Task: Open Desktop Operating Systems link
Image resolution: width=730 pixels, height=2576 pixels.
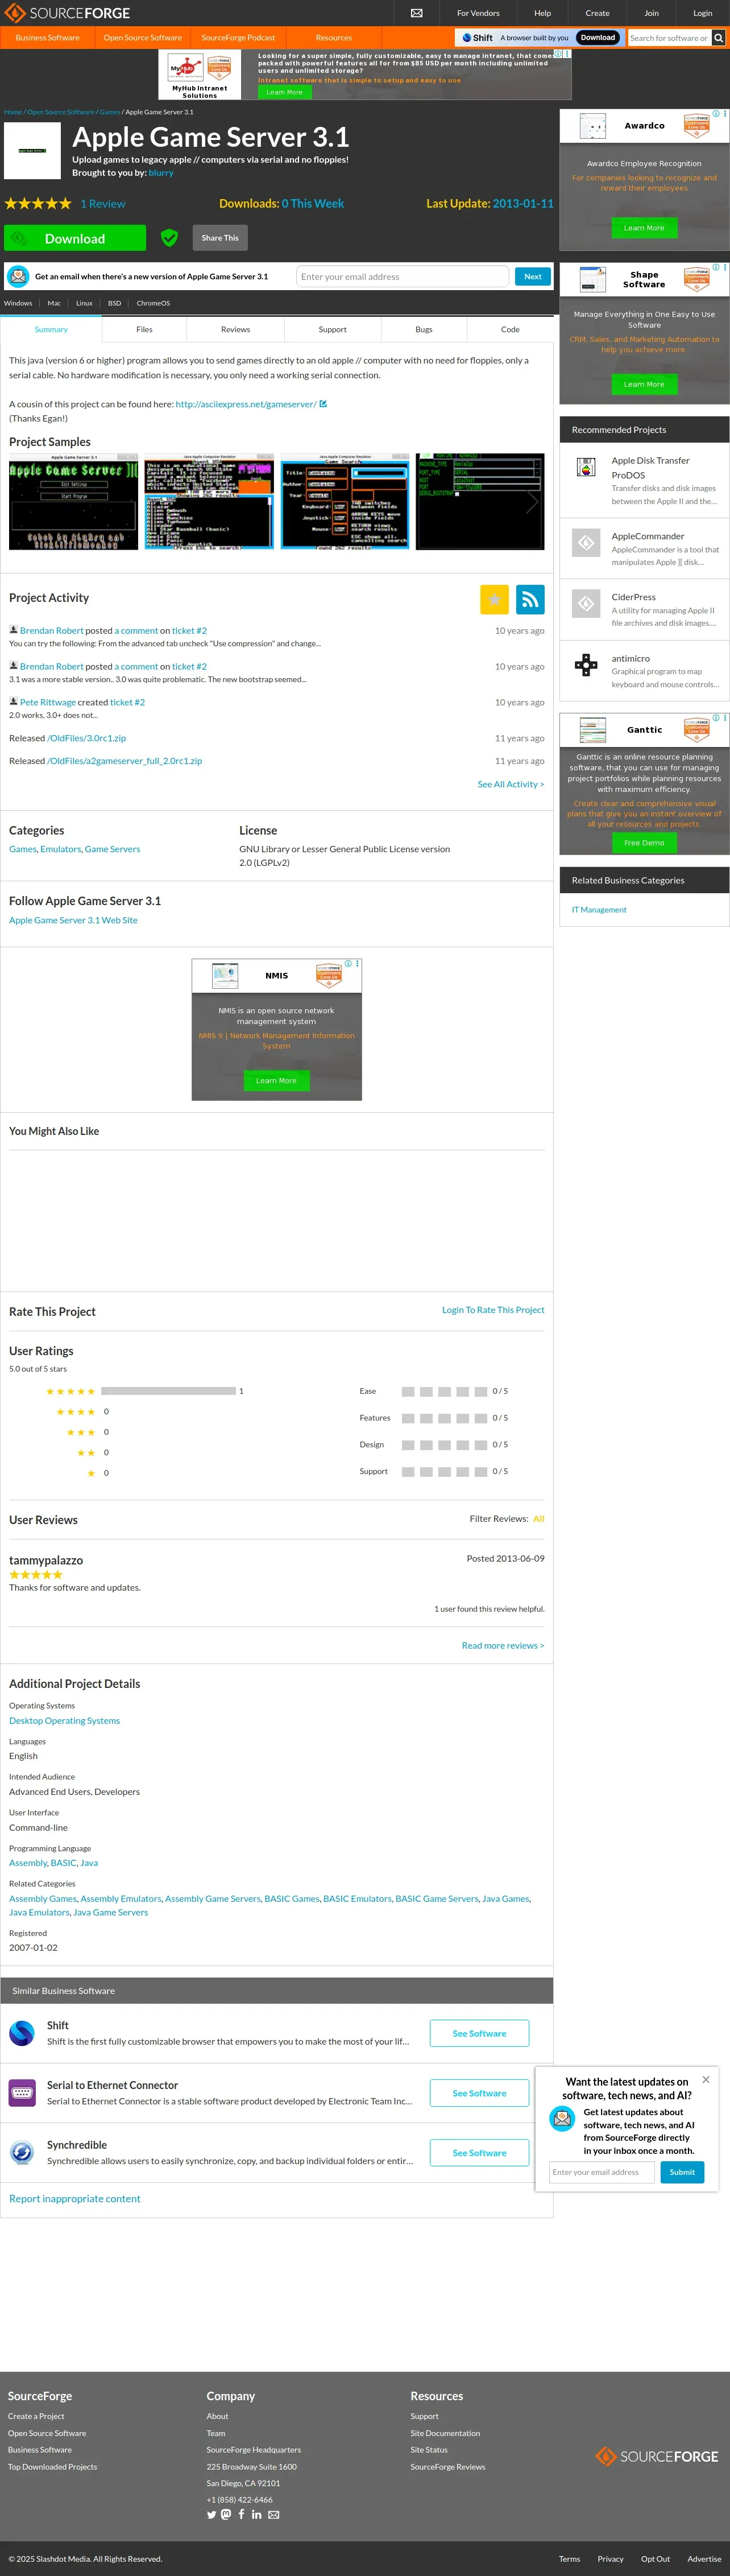Action: coord(64,1720)
